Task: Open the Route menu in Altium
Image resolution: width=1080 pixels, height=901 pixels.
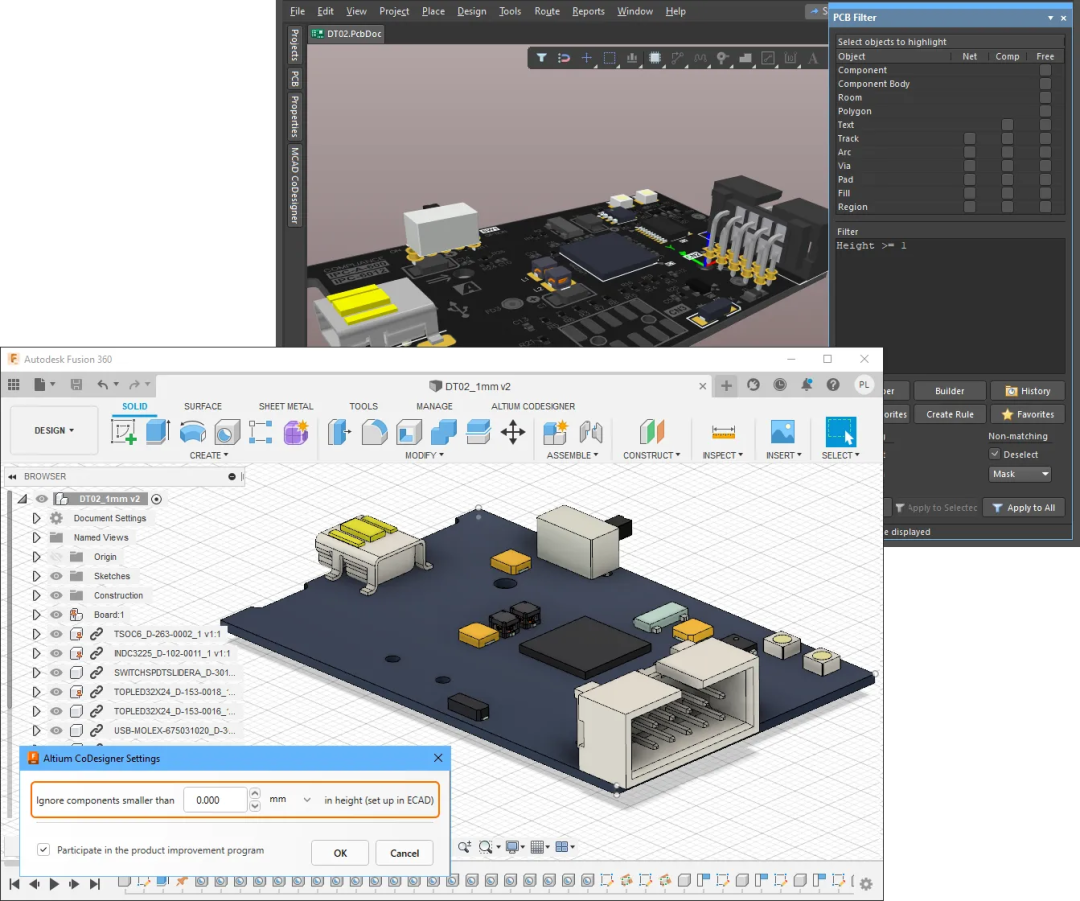Action: pos(547,11)
